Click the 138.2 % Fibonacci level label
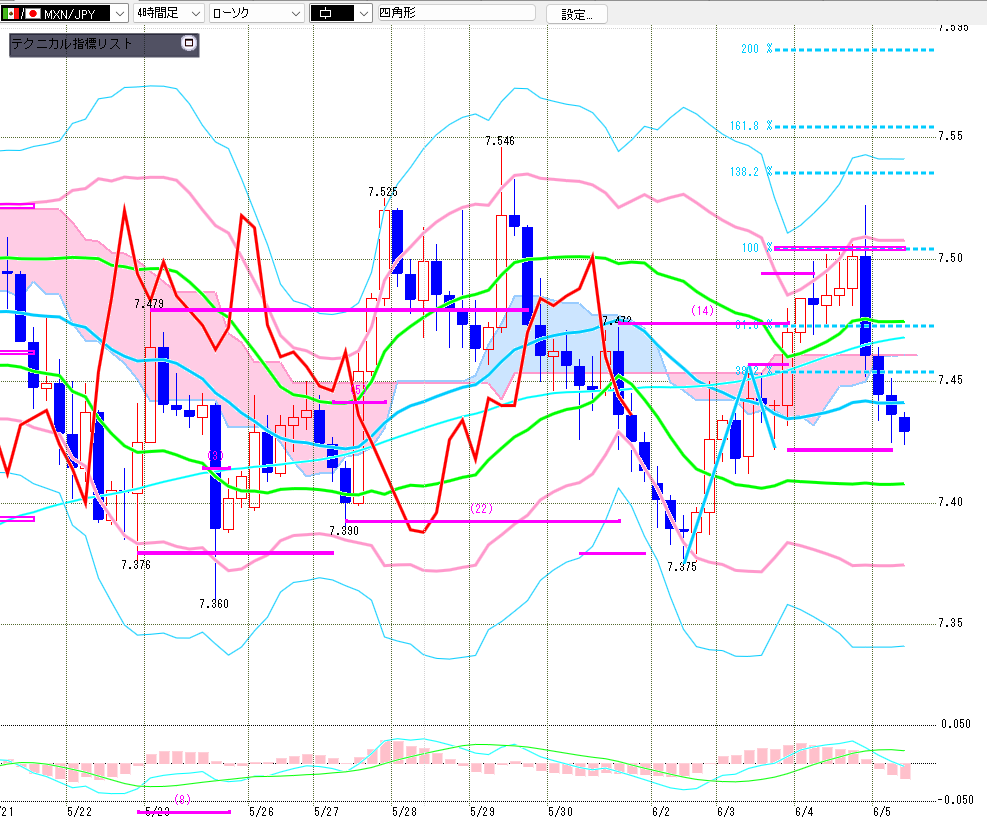This screenshot has width=987, height=820. pyautogui.click(x=751, y=172)
